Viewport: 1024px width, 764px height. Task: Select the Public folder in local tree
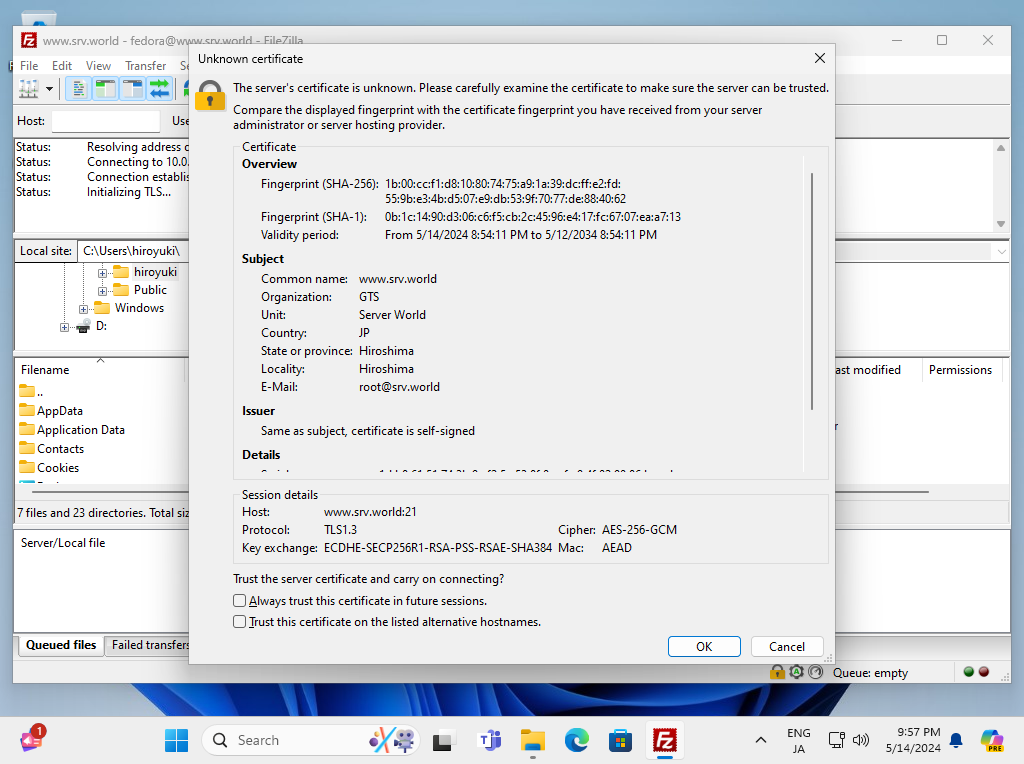(x=150, y=290)
